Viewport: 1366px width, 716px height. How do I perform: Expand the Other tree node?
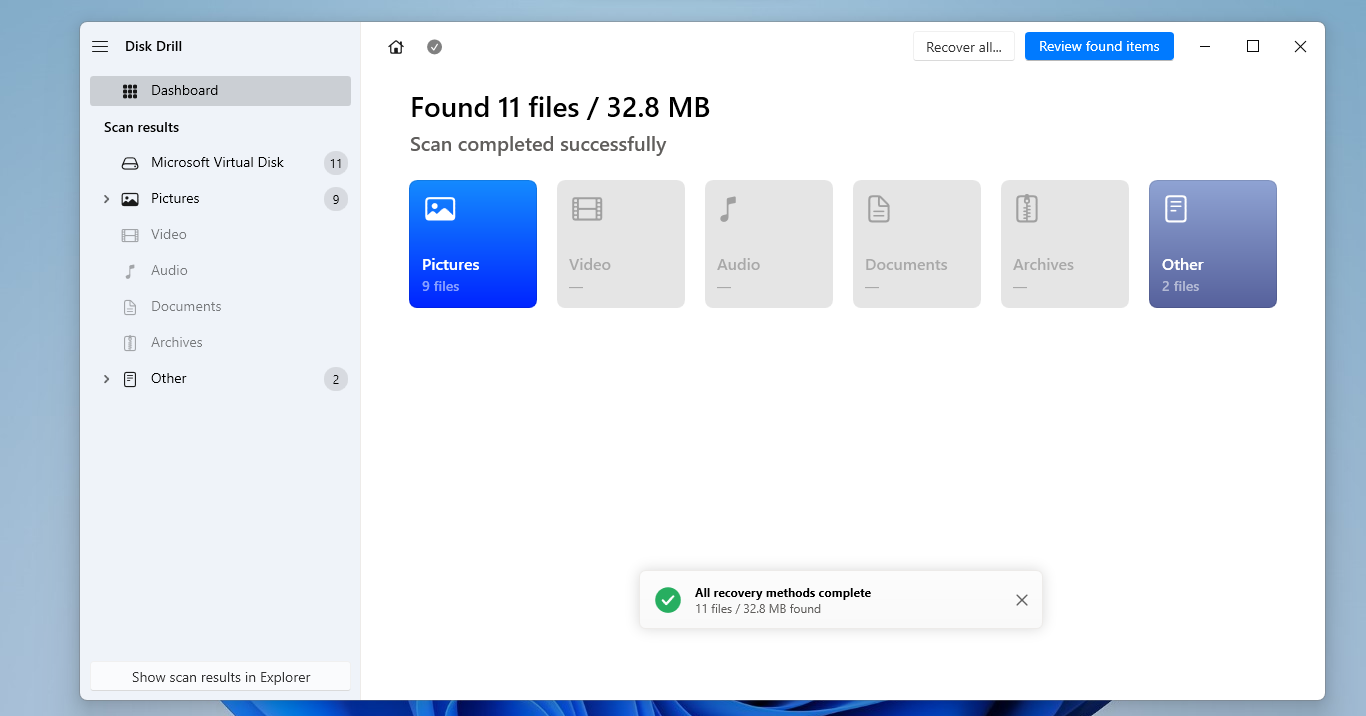click(106, 379)
